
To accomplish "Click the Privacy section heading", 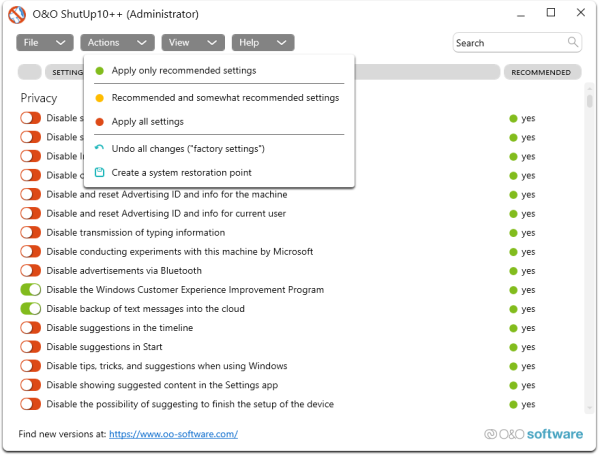I will point(39,98).
